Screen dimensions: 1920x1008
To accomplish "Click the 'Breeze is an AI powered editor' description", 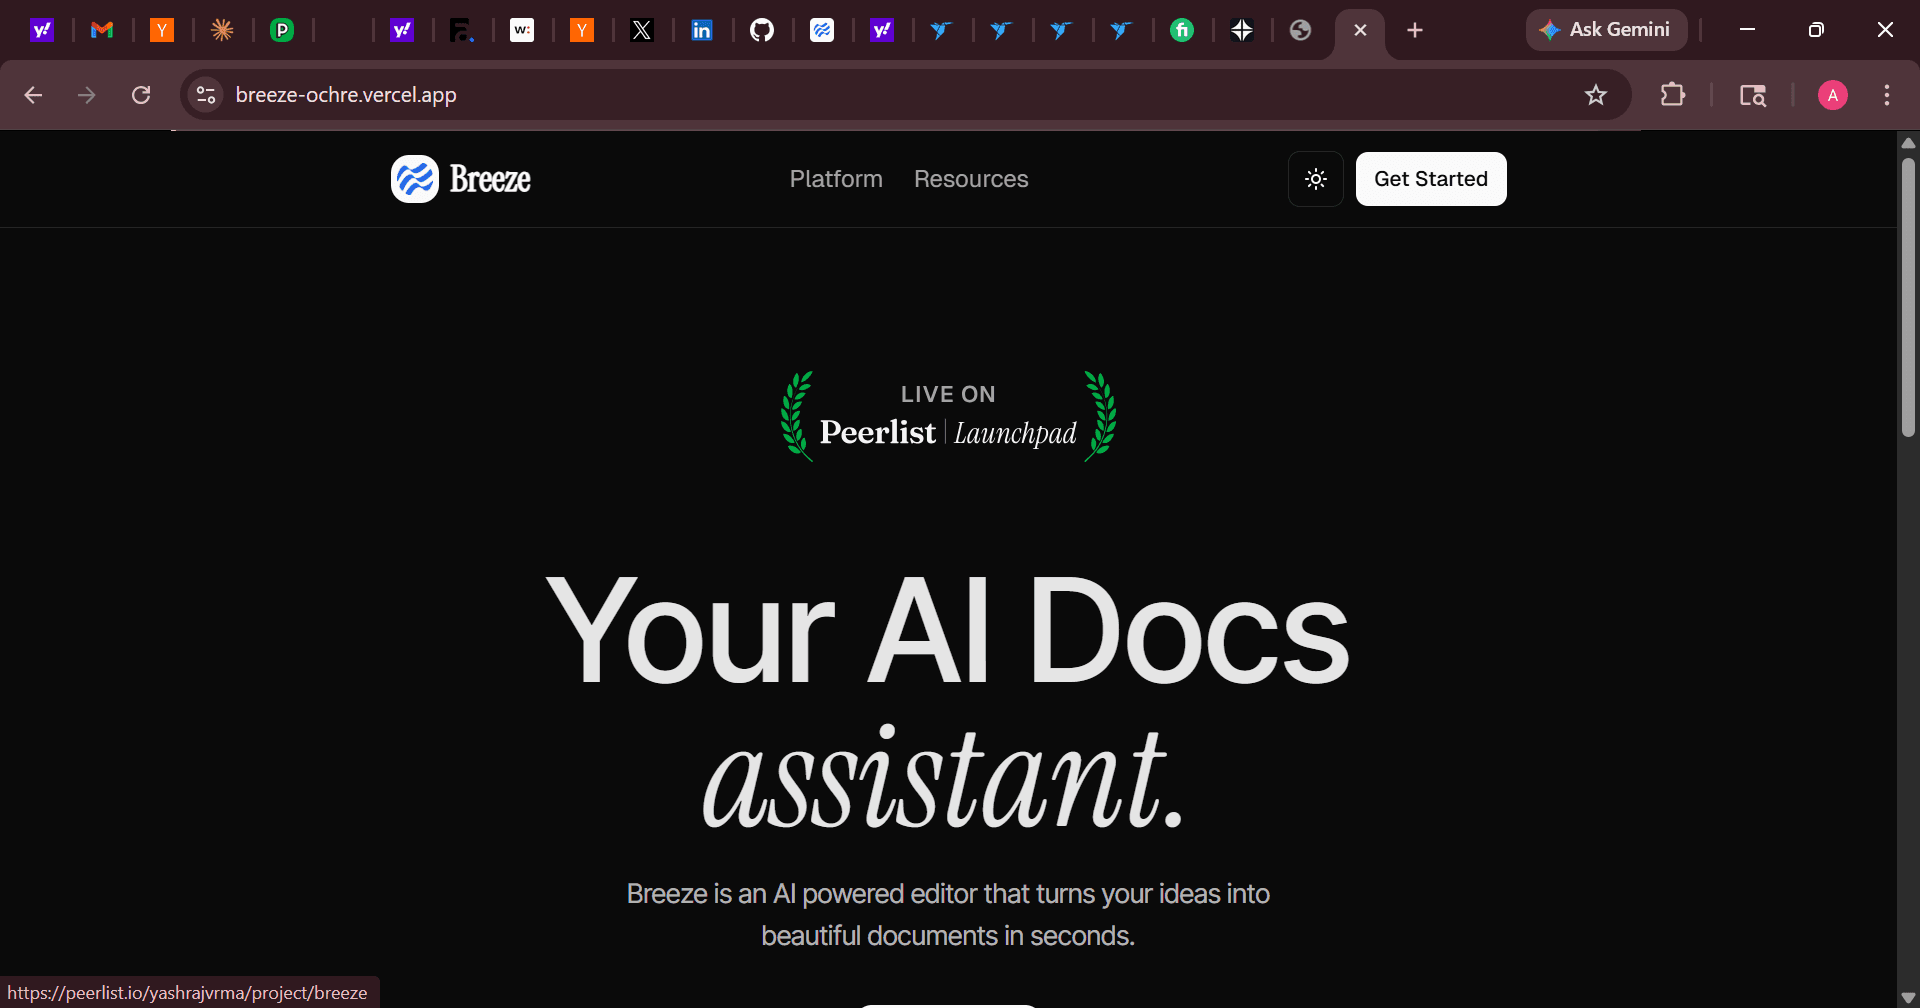I will point(948,914).
